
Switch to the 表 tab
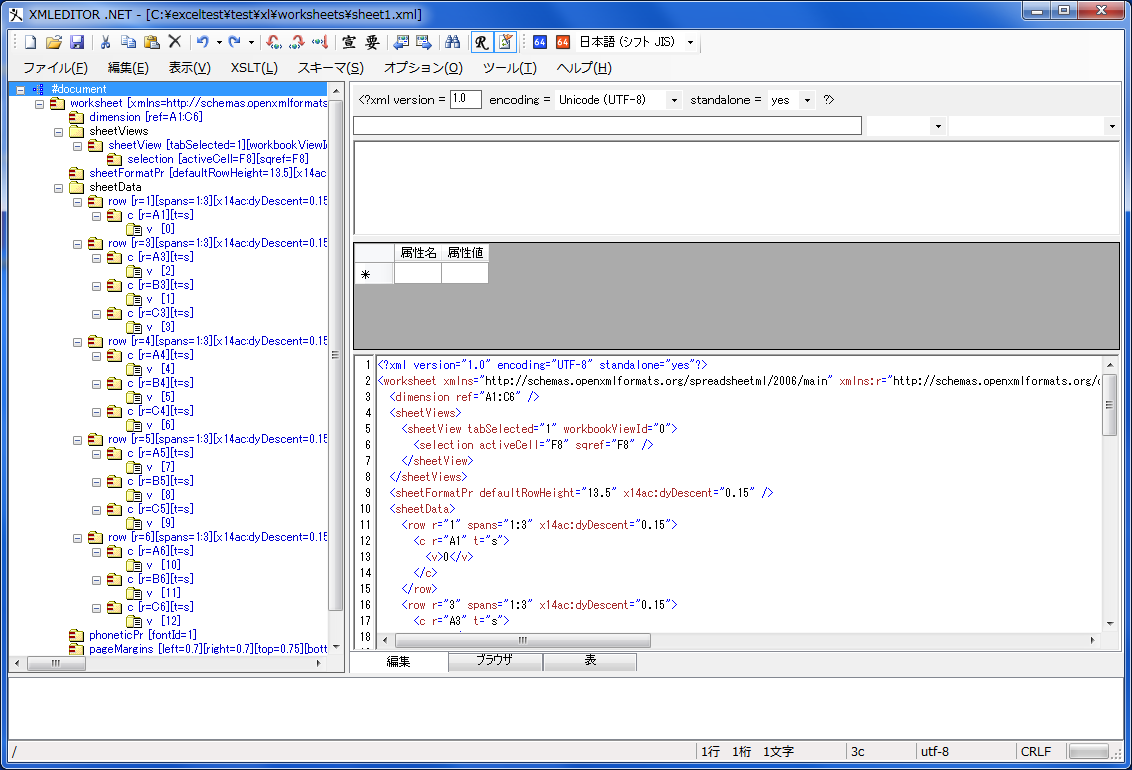590,661
